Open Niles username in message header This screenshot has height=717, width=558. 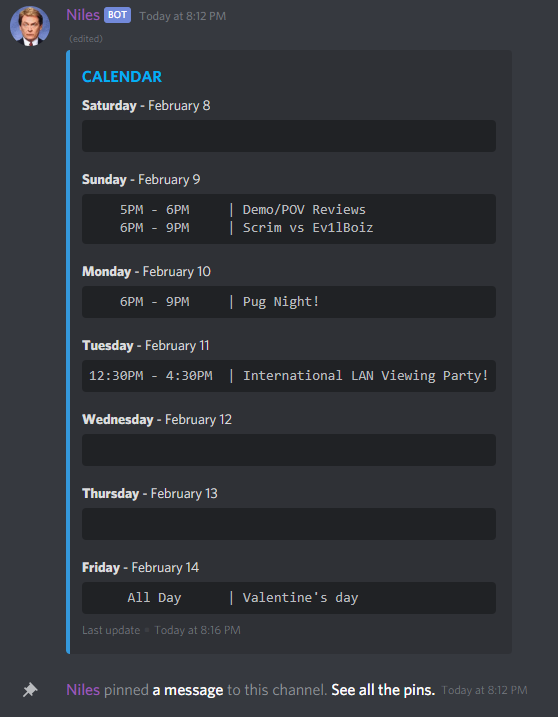(x=83, y=15)
